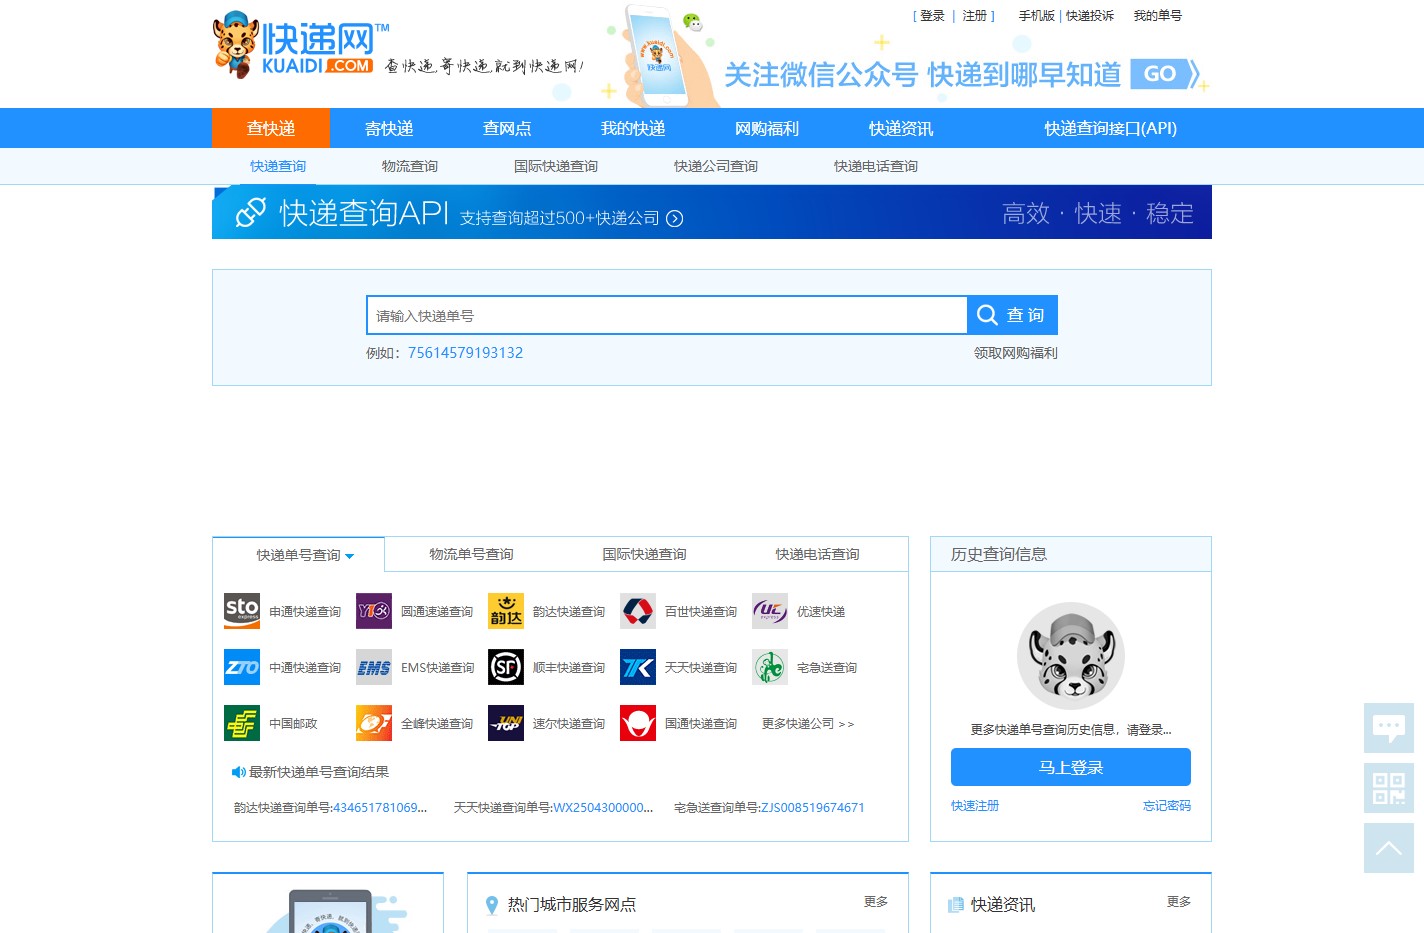This screenshot has height=933, width=1424.
Task: Click the 注册 link at top
Action: coord(975,16)
